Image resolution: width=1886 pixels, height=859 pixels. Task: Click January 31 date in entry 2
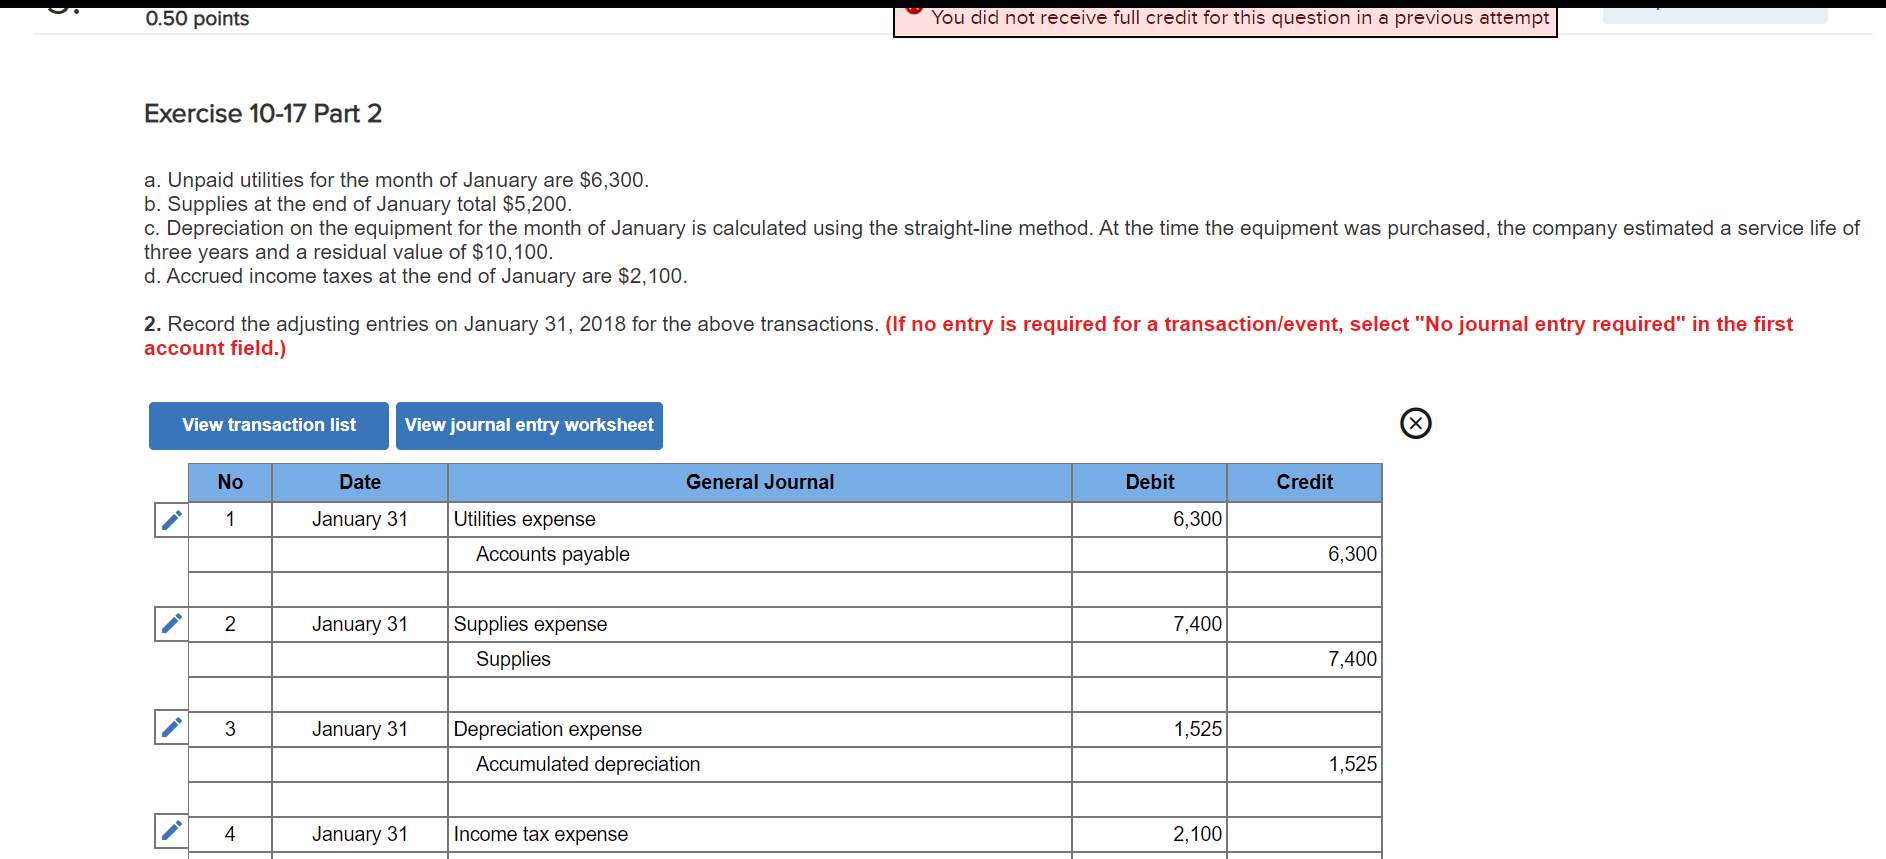[360, 624]
